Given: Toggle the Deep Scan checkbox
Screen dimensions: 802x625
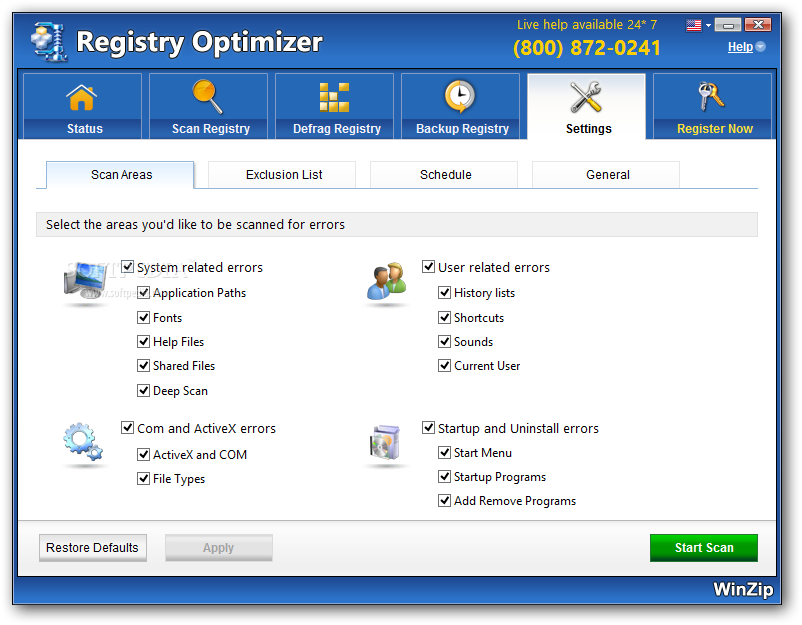Looking at the screenshot, I should (x=144, y=391).
